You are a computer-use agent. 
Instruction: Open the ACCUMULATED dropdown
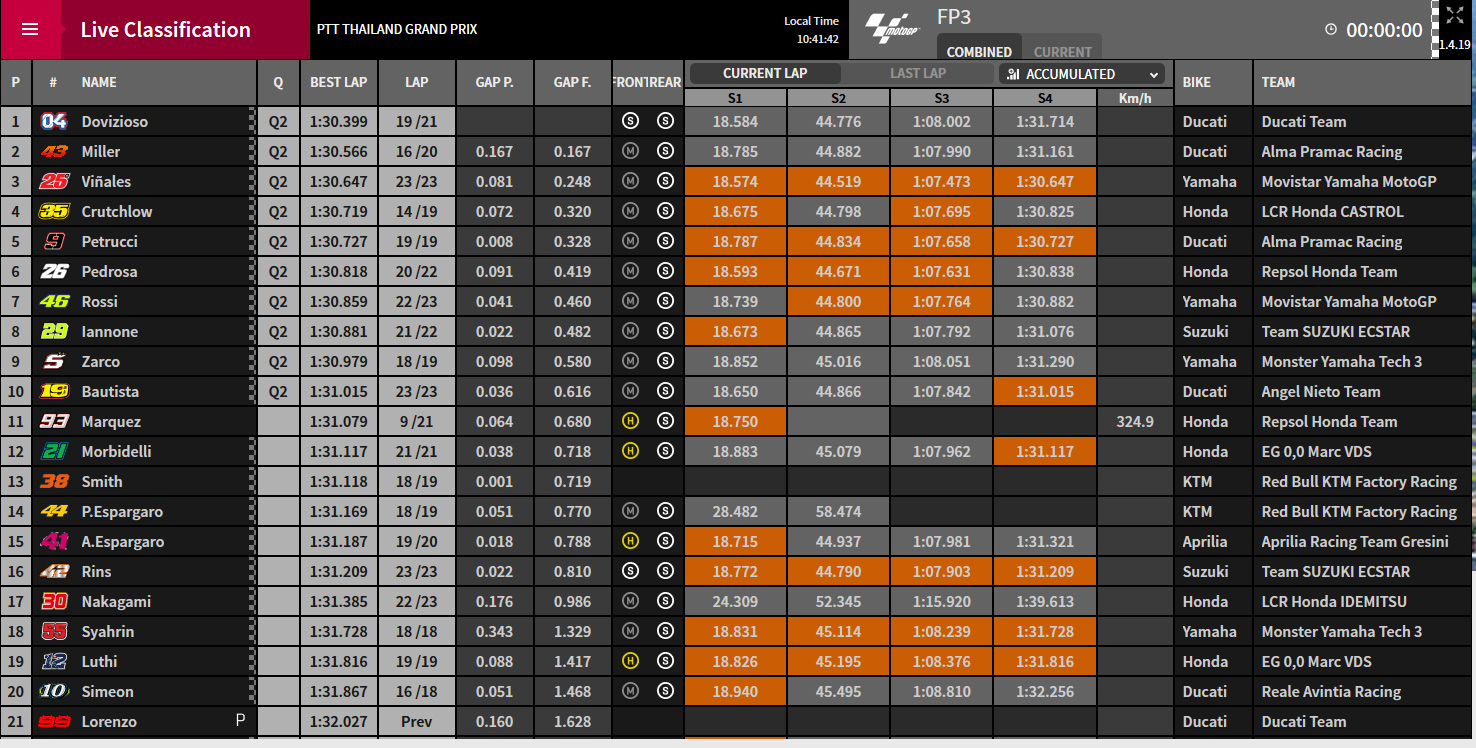point(1082,74)
